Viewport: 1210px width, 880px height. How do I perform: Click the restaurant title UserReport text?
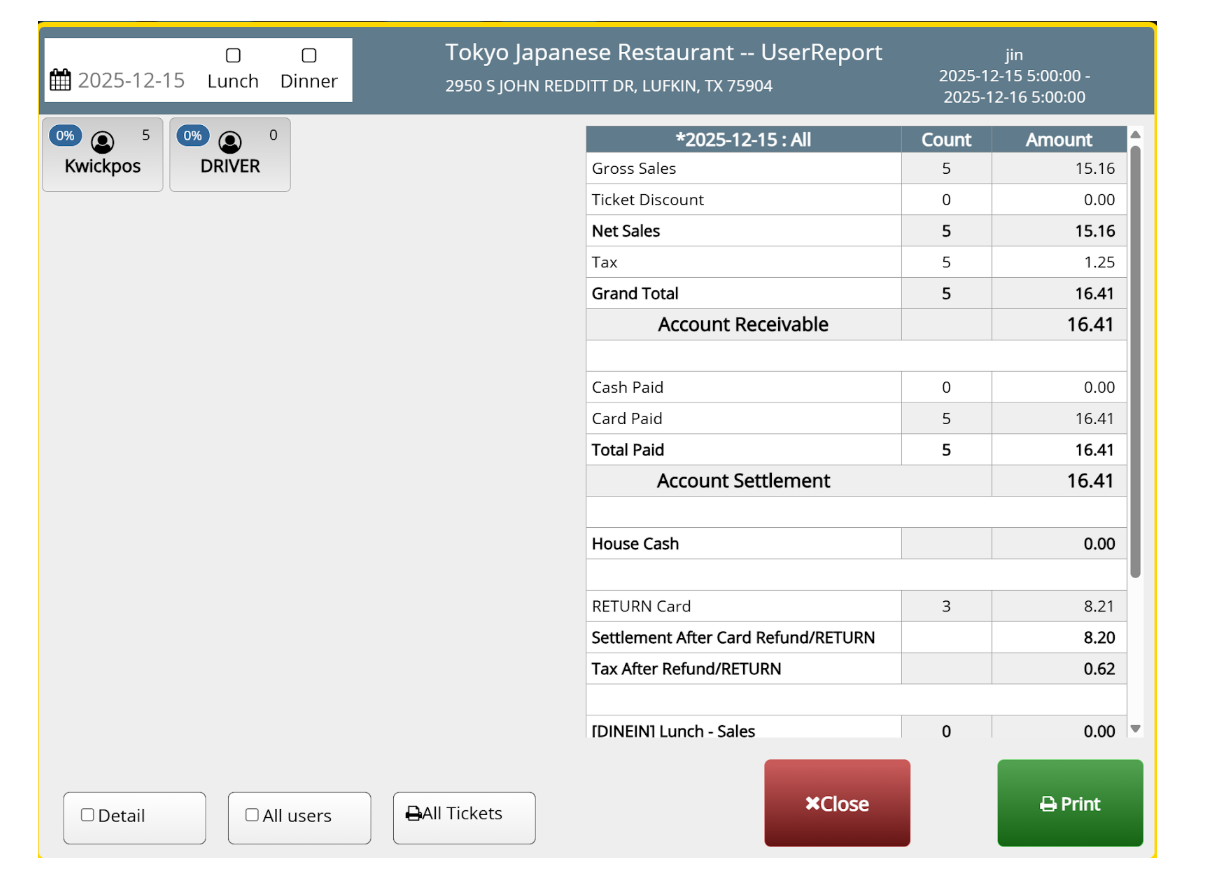[664, 53]
